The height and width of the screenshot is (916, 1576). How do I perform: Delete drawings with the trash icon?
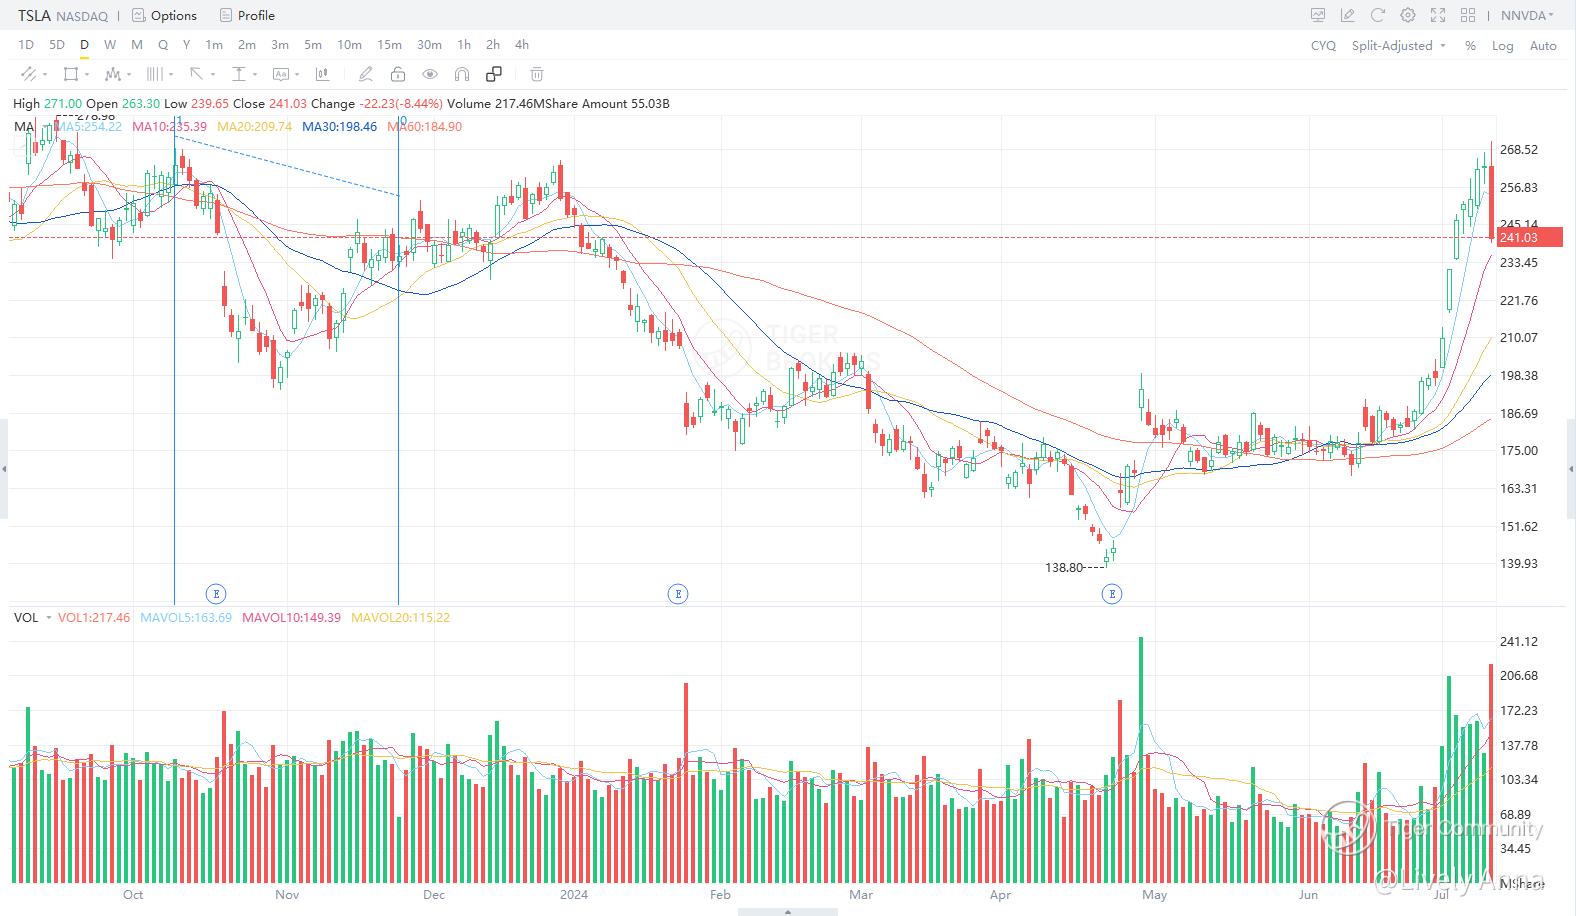click(537, 74)
